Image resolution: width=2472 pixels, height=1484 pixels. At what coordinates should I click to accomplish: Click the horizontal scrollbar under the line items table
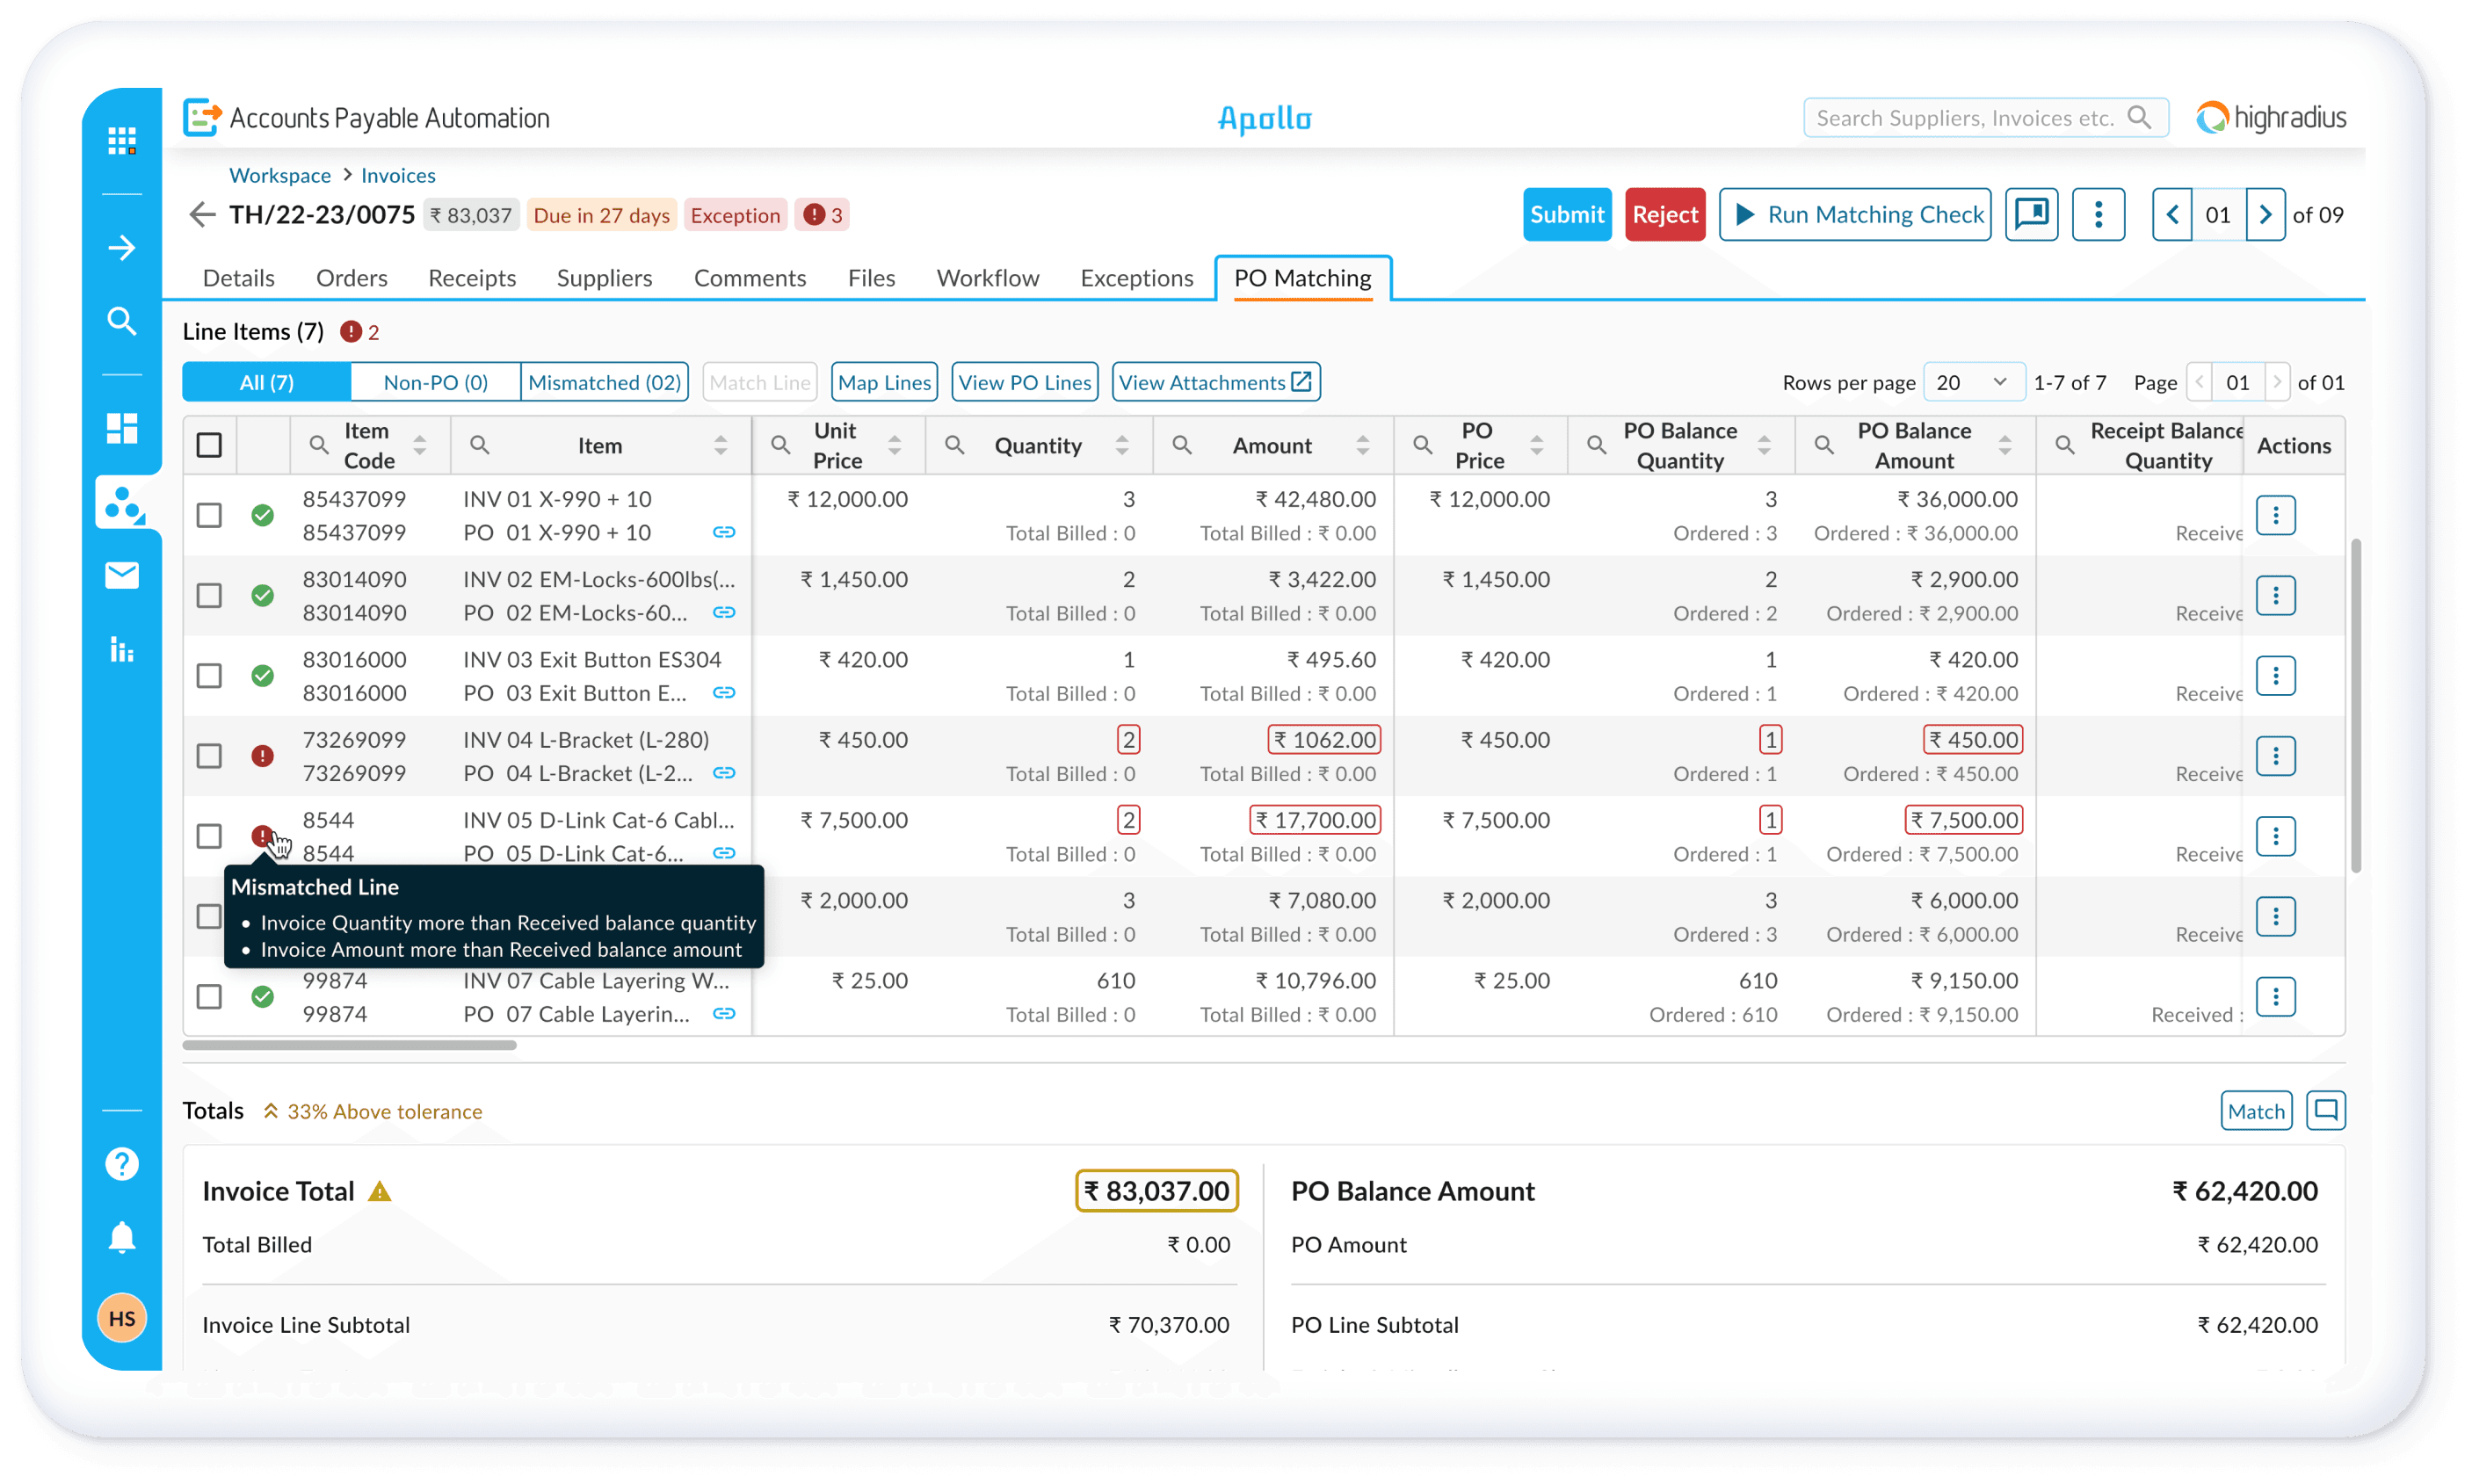click(349, 1045)
